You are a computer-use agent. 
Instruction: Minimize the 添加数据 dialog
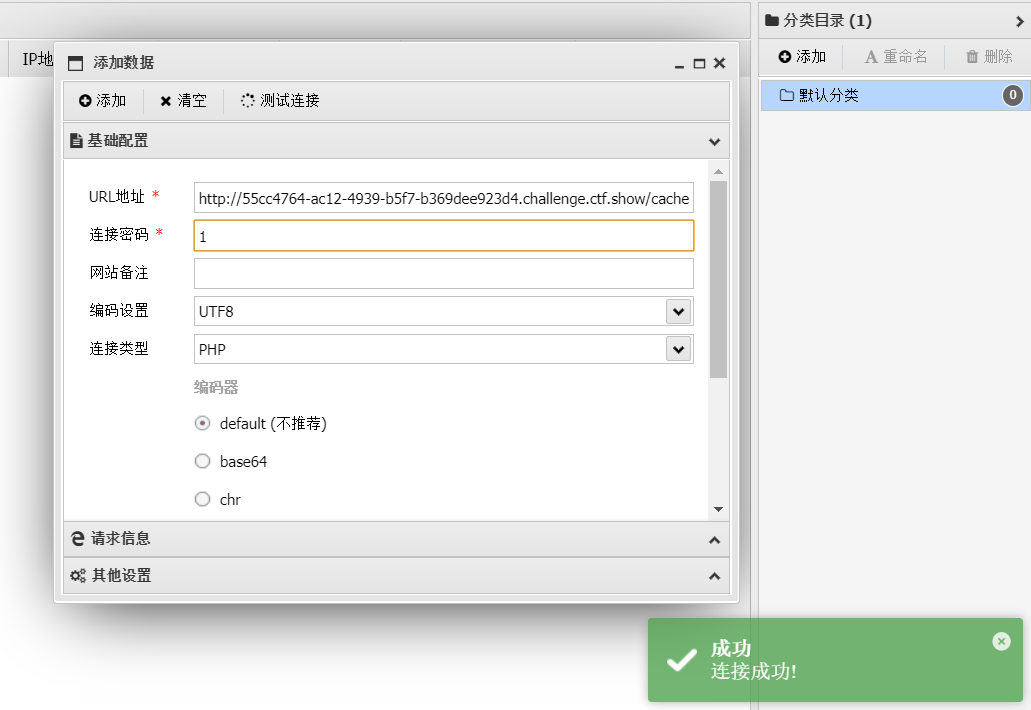coord(679,64)
